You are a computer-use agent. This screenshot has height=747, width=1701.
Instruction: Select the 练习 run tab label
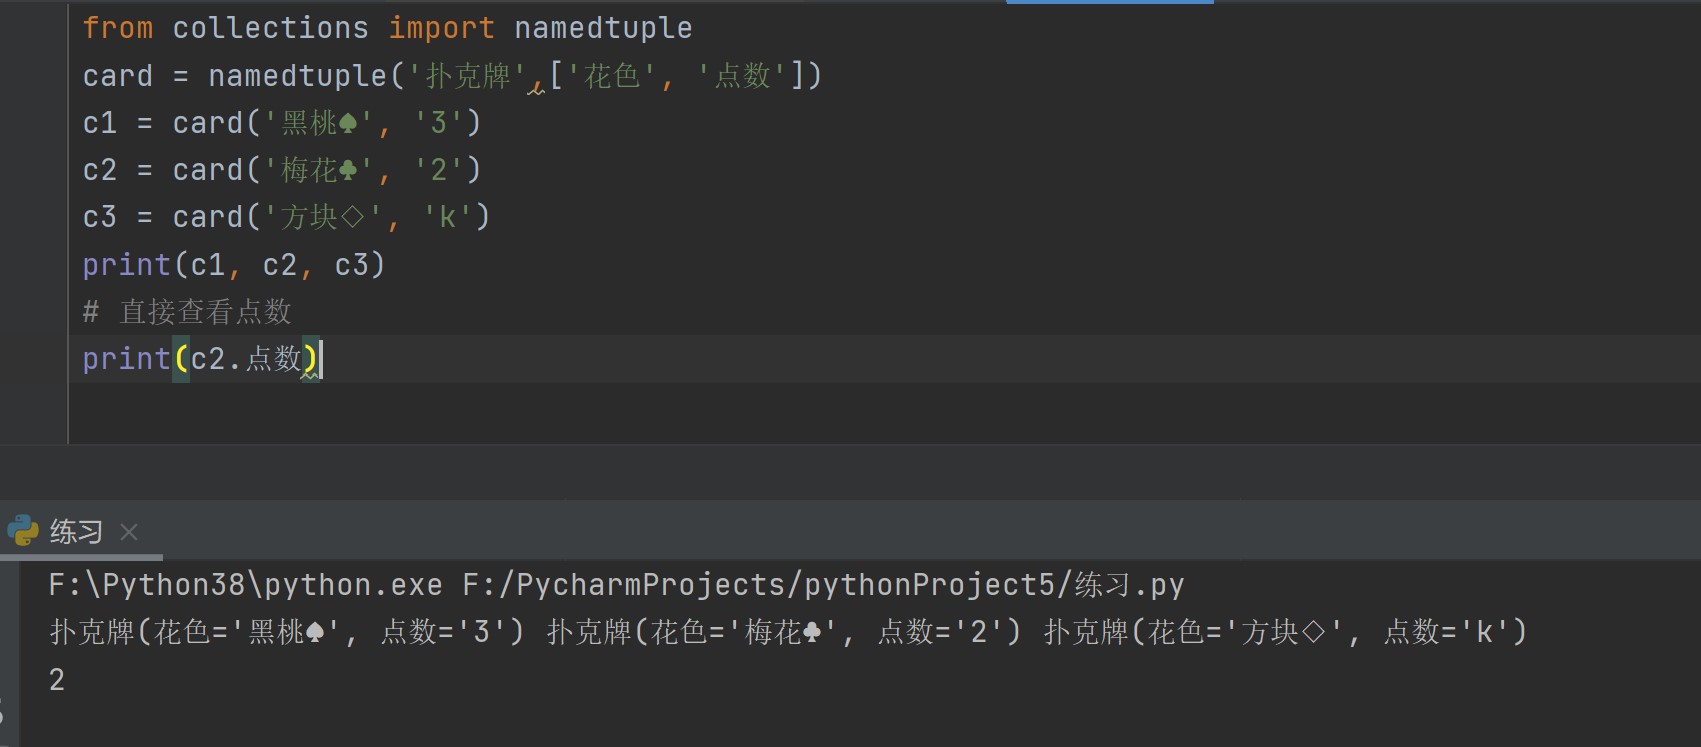click(x=76, y=532)
